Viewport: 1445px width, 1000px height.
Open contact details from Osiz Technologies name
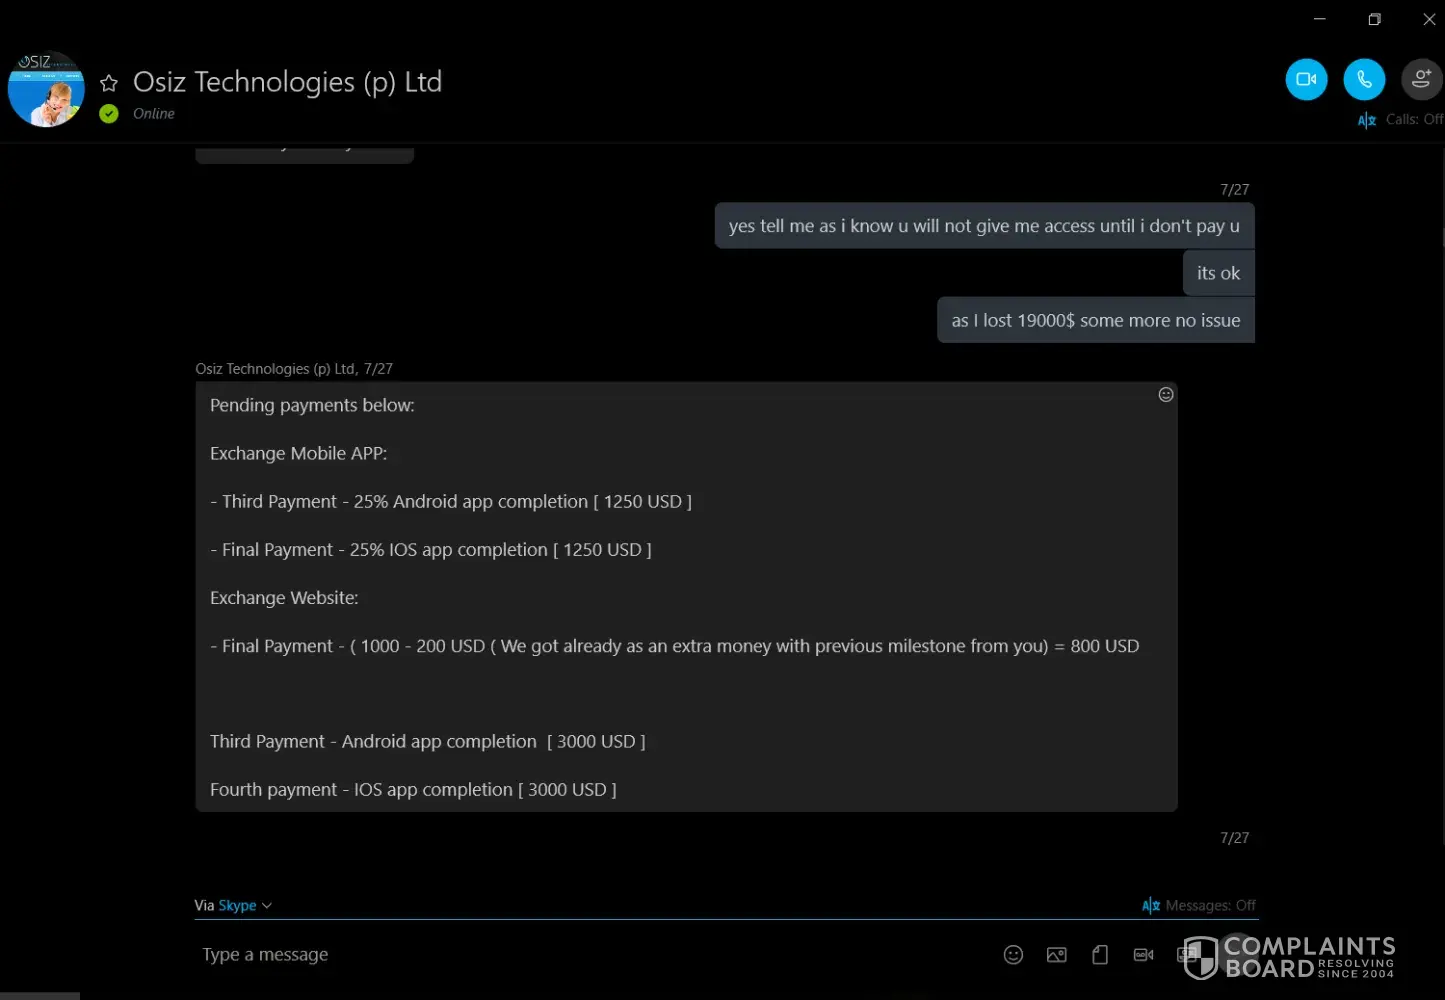coord(287,82)
